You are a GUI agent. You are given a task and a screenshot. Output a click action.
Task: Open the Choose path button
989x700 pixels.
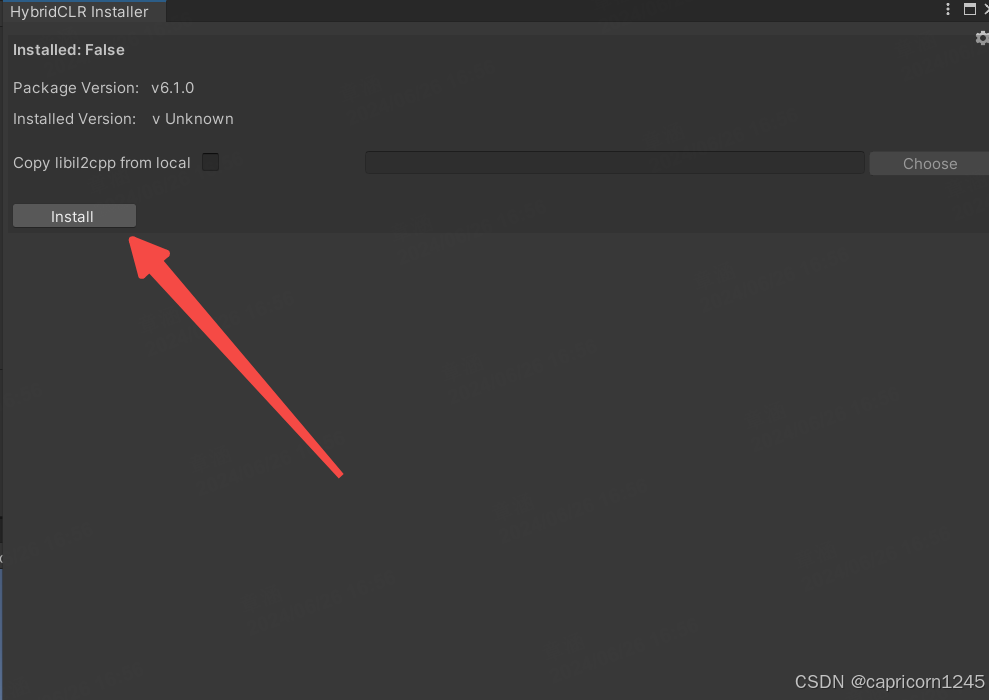pyautogui.click(x=929, y=163)
